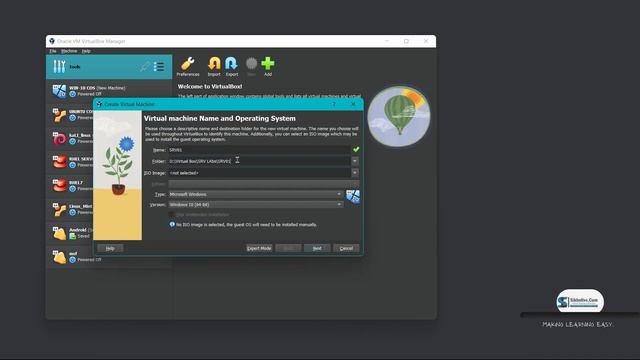Select the Android machine icon
640x360 pixels.
point(59,233)
